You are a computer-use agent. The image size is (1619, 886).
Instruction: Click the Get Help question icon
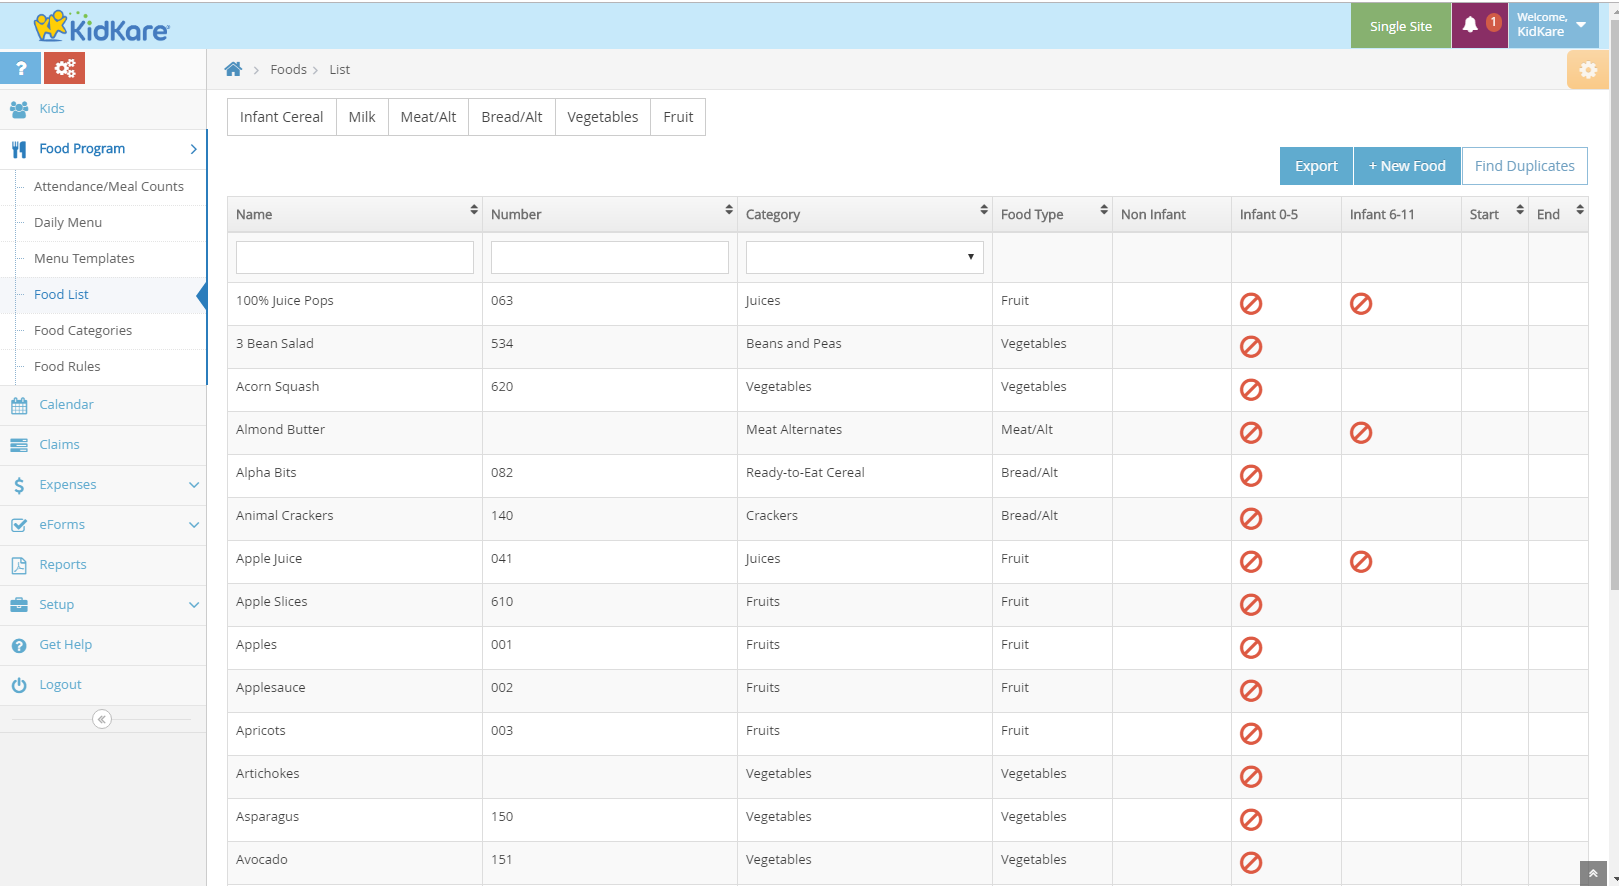pyautogui.click(x=19, y=645)
